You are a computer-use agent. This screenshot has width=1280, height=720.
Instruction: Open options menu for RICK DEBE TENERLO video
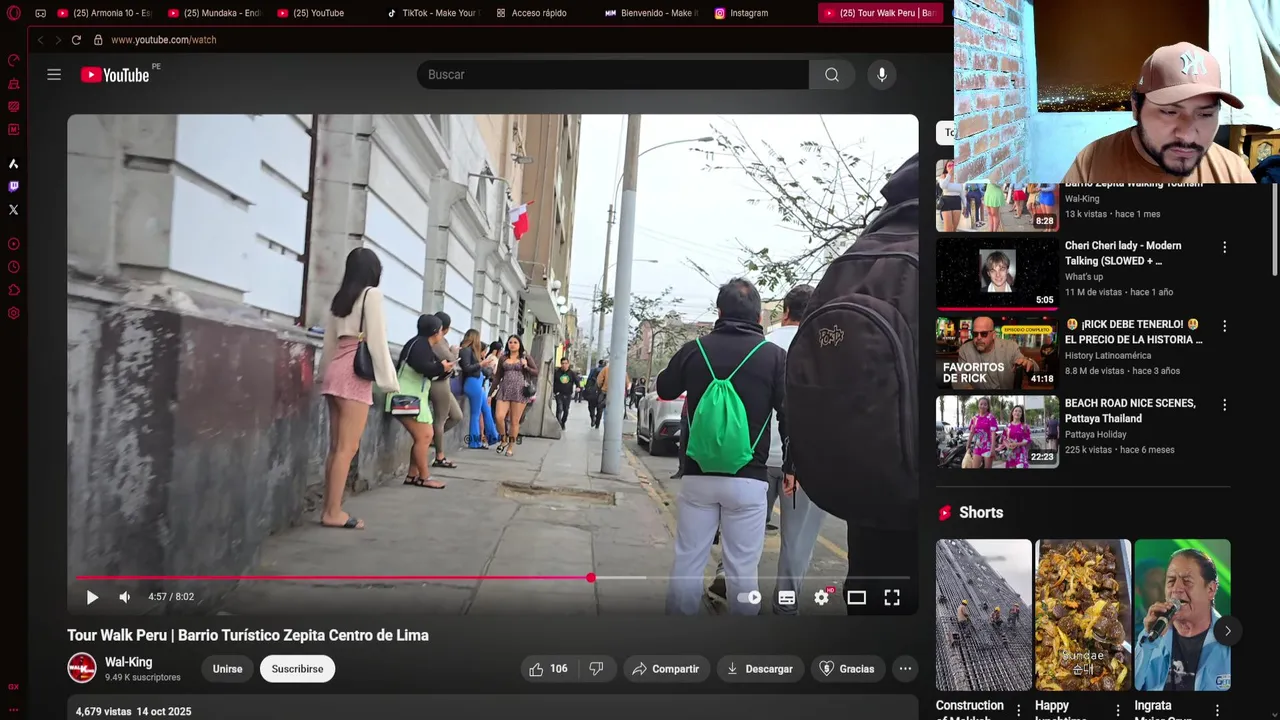click(x=1224, y=326)
